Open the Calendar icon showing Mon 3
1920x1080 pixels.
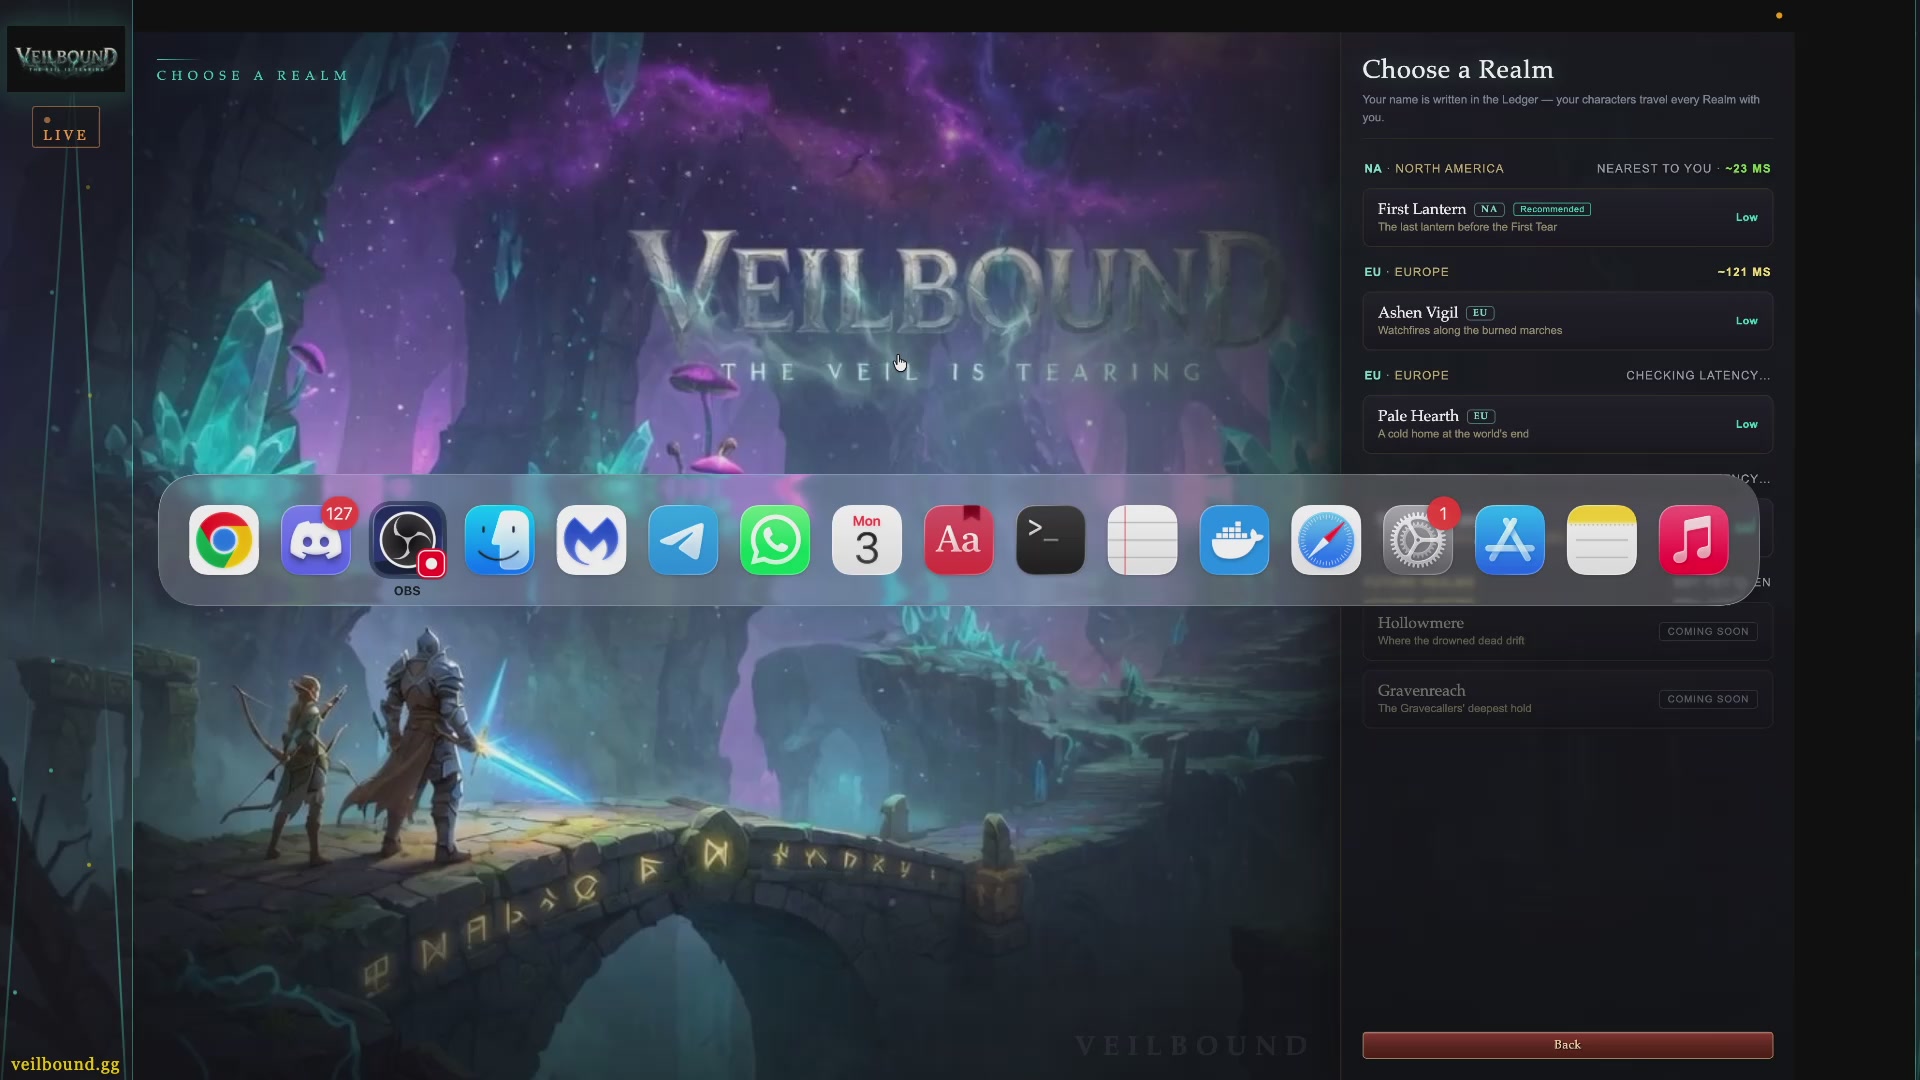(867, 540)
